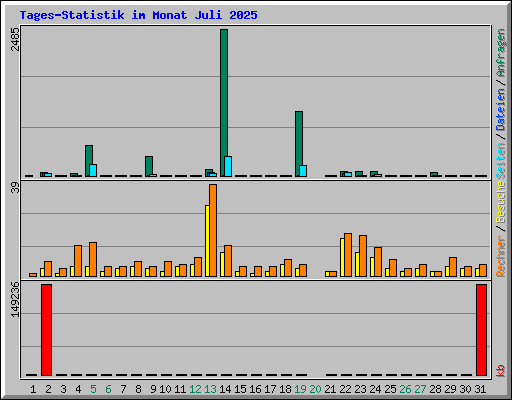Click the 'Seiten' legend label
The image size is (512, 400).
(501, 161)
